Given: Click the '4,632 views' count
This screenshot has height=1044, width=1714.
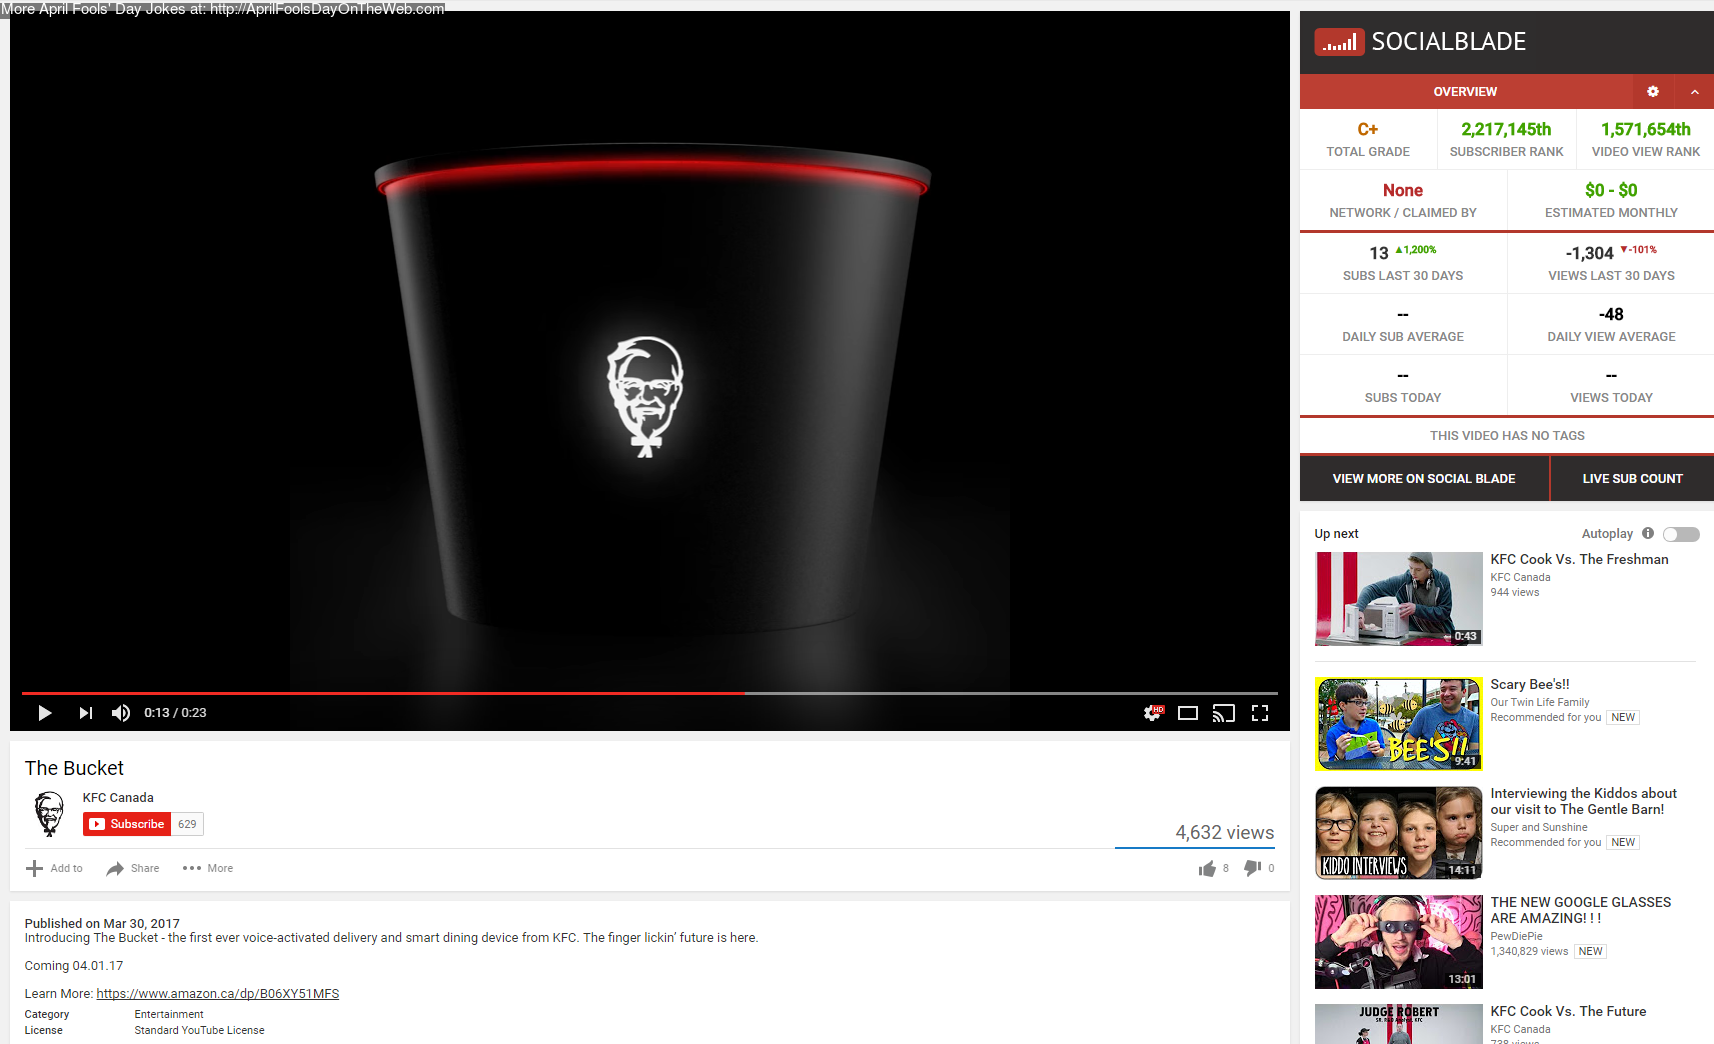Looking at the screenshot, I should (1225, 833).
